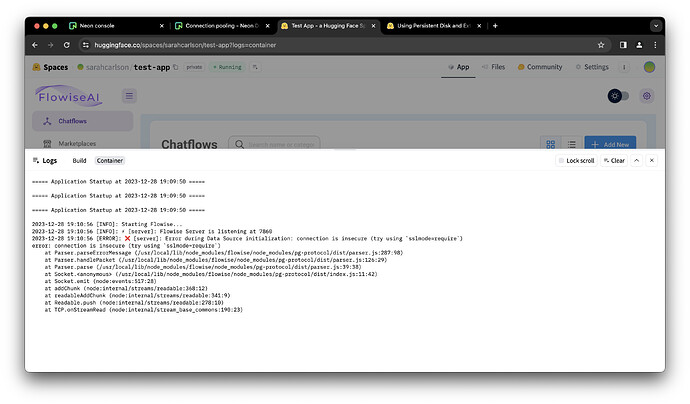Screen dimensions: 690x404
Task: Close the Neon console tab
Action: point(161,26)
